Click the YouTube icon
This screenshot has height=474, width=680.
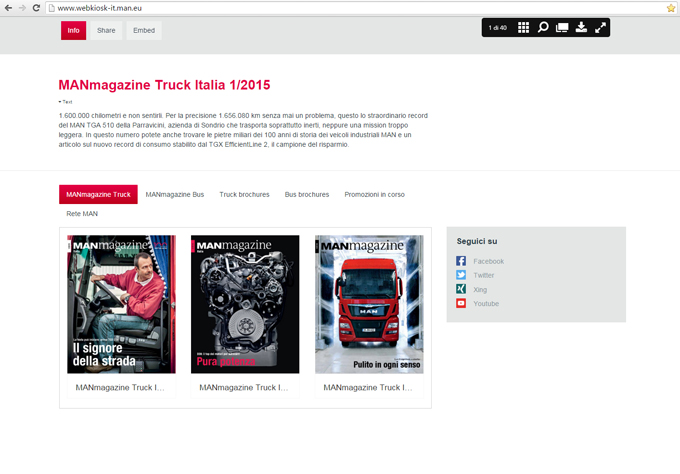pyautogui.click(x=461, y=303)
